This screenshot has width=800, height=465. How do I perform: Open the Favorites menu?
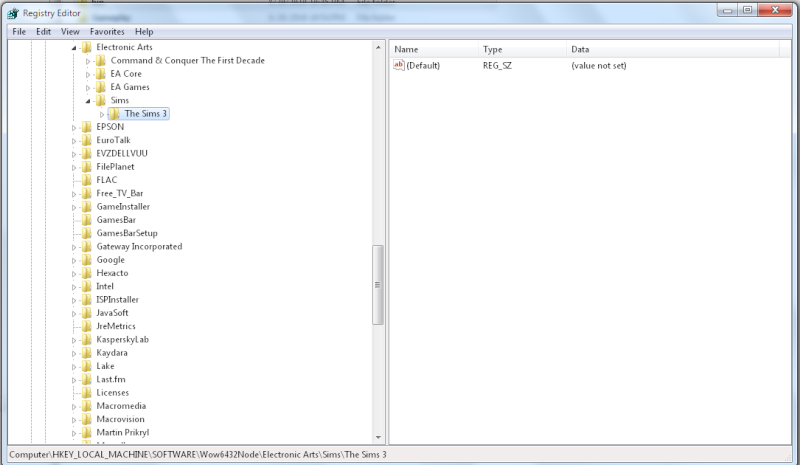tap(107, 32)
